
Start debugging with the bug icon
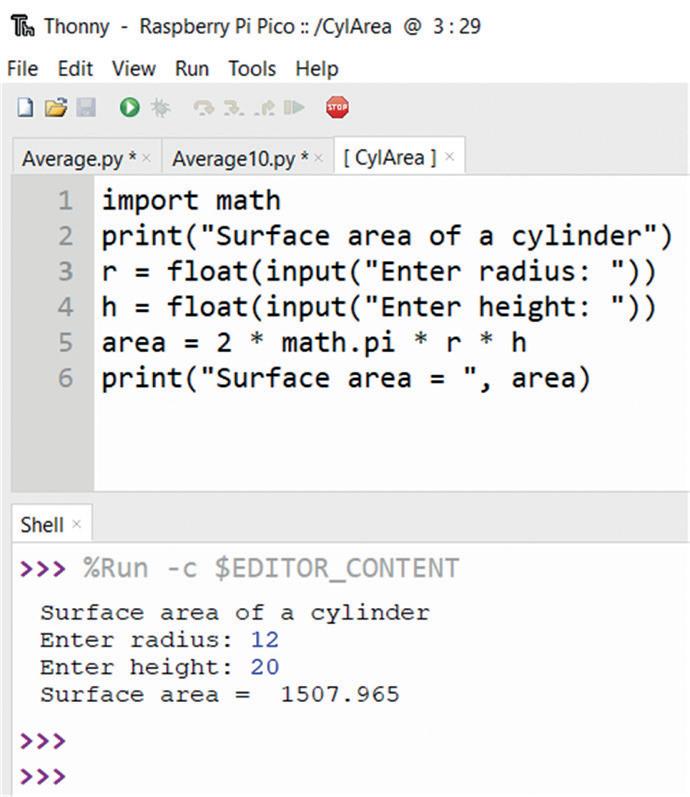(160, 108)
